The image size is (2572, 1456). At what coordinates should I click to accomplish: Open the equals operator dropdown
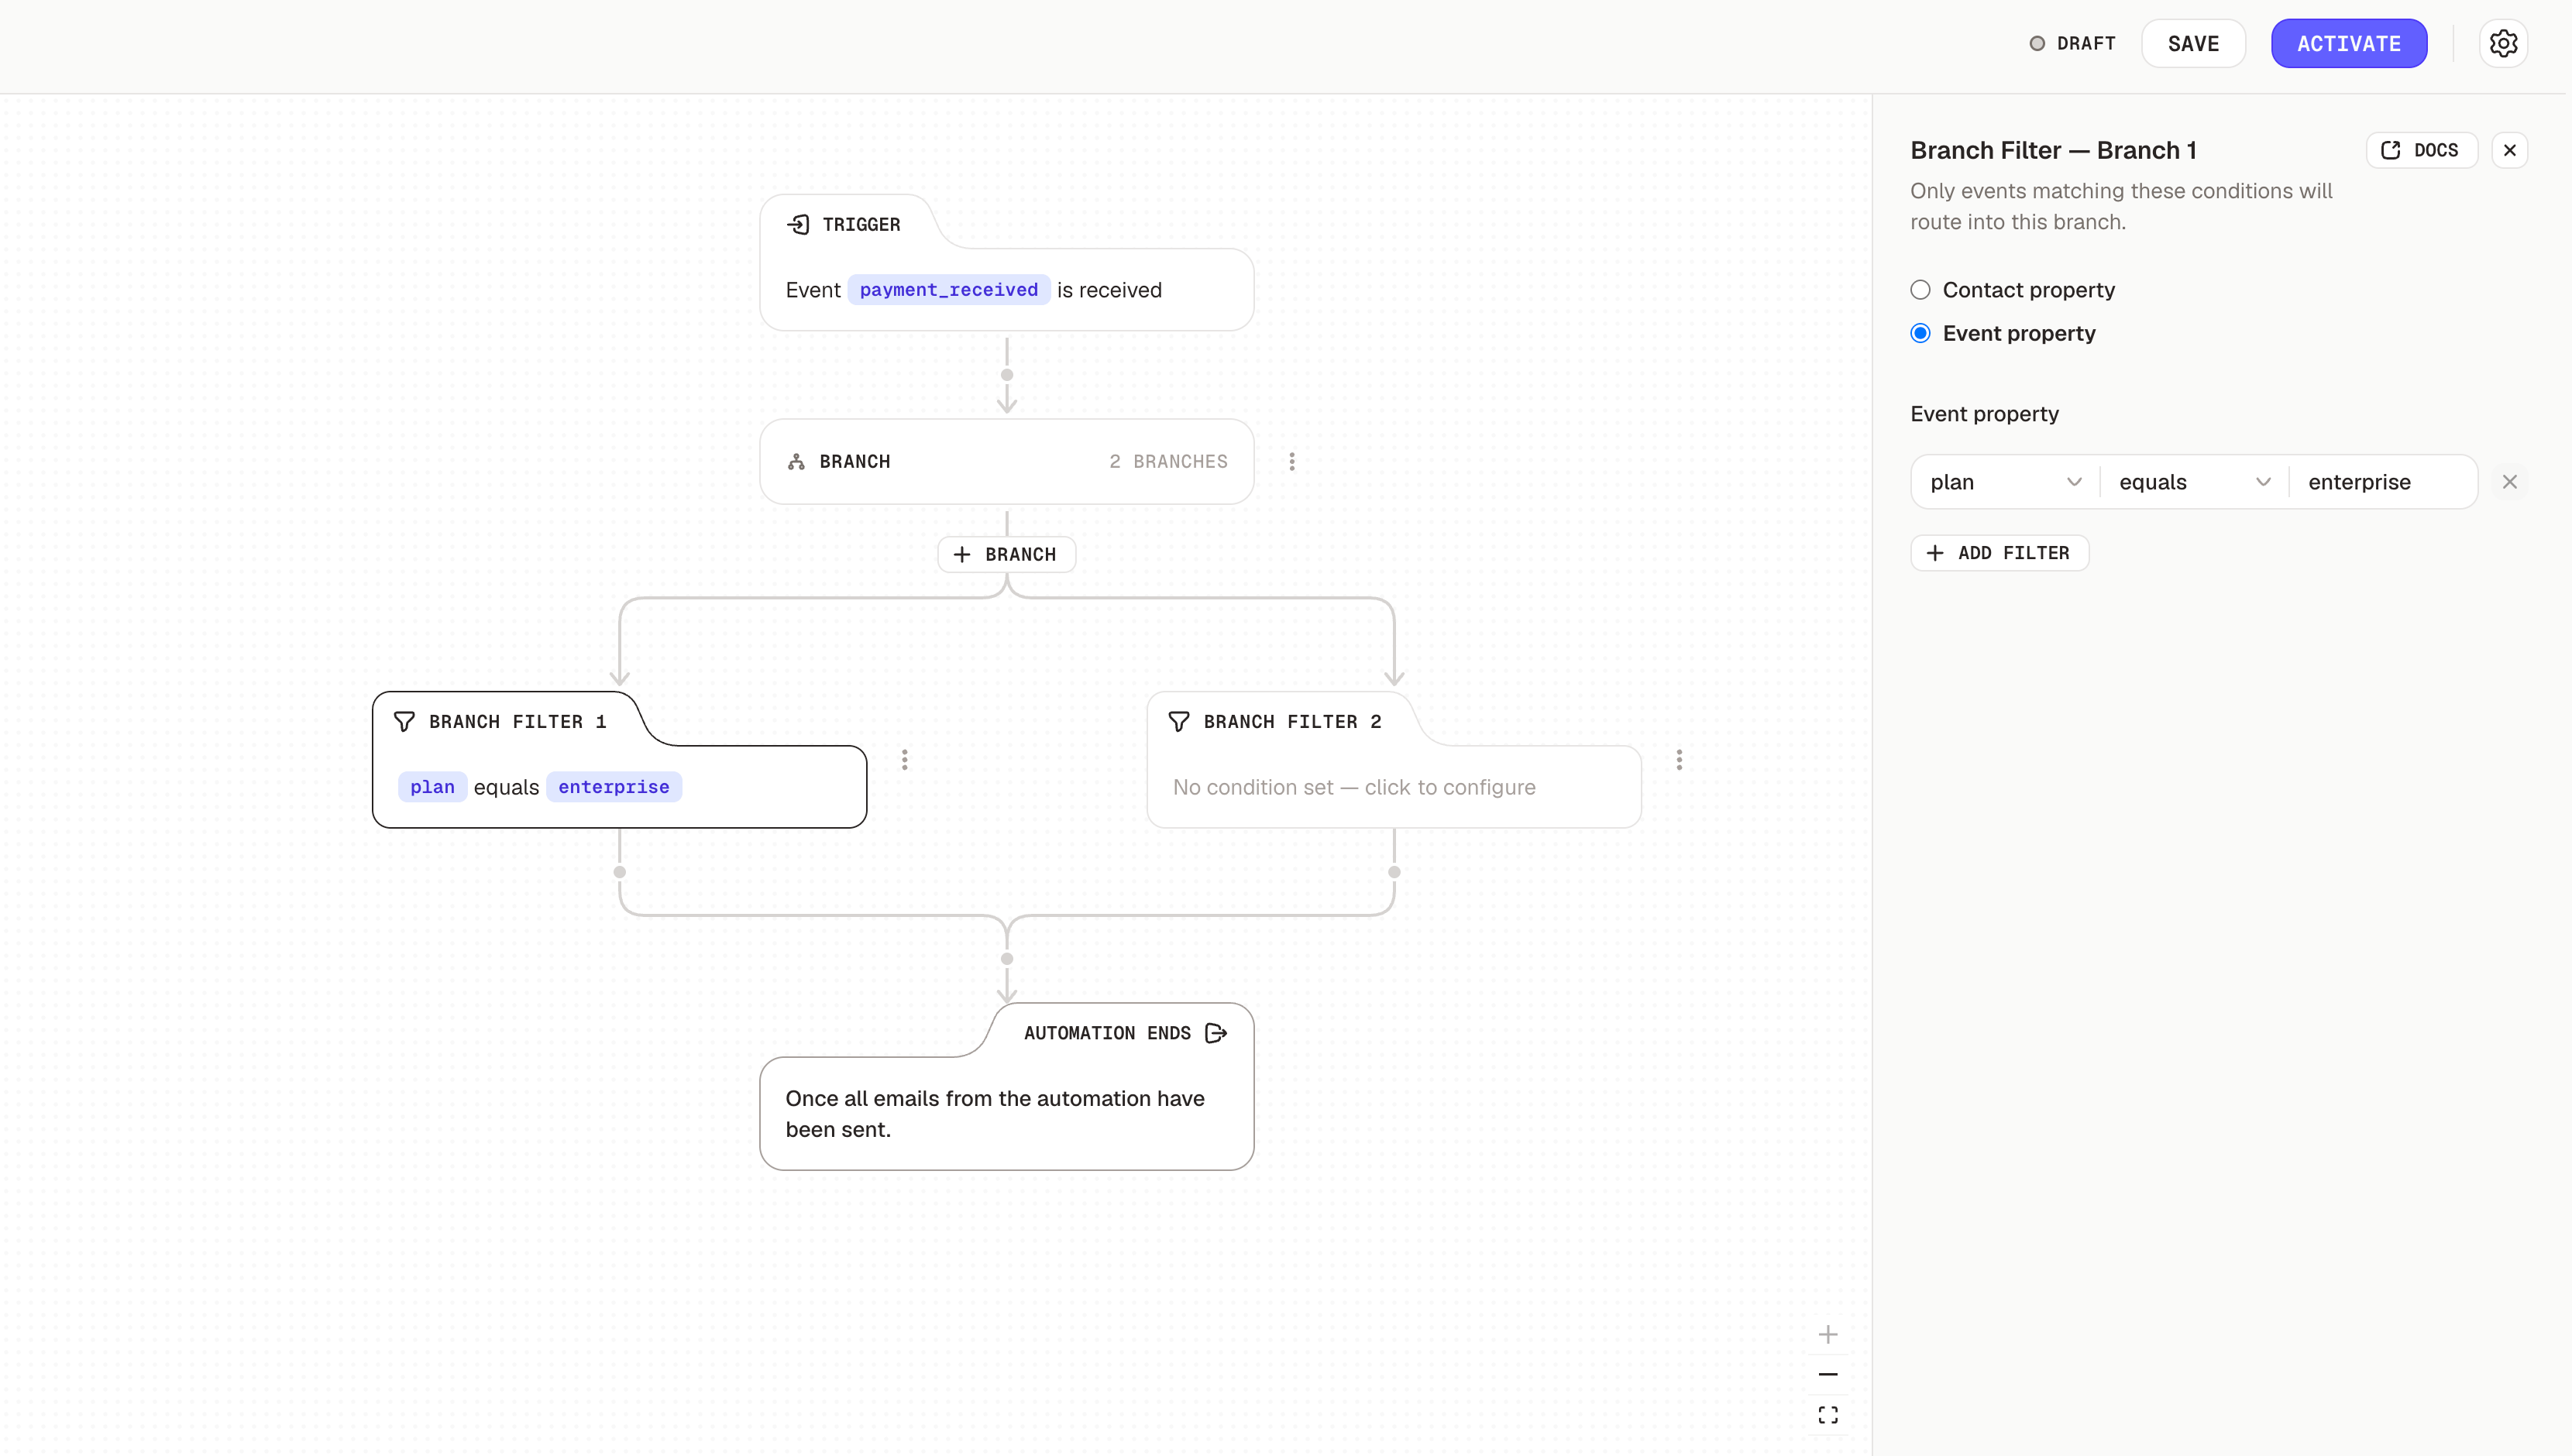[x=2194, y=482]
